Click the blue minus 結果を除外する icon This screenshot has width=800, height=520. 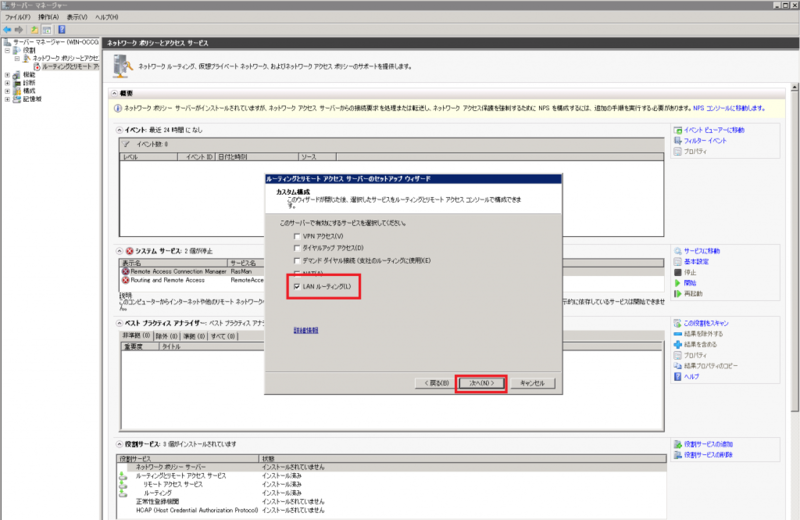click(x=678, y=334)
